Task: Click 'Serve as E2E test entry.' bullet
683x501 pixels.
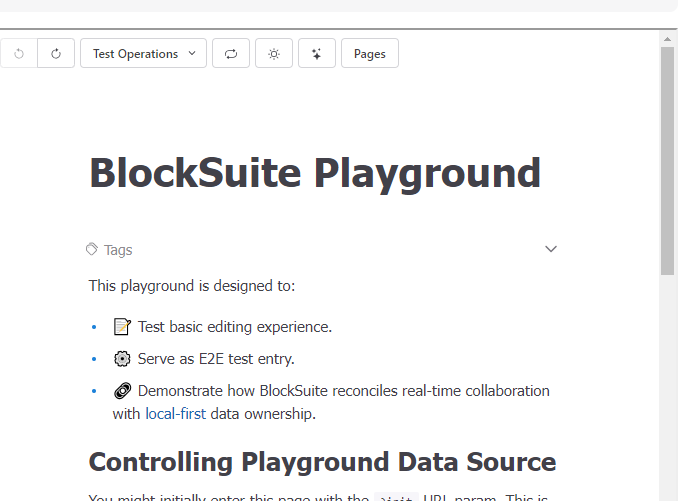Action: (x=216, y=359)
